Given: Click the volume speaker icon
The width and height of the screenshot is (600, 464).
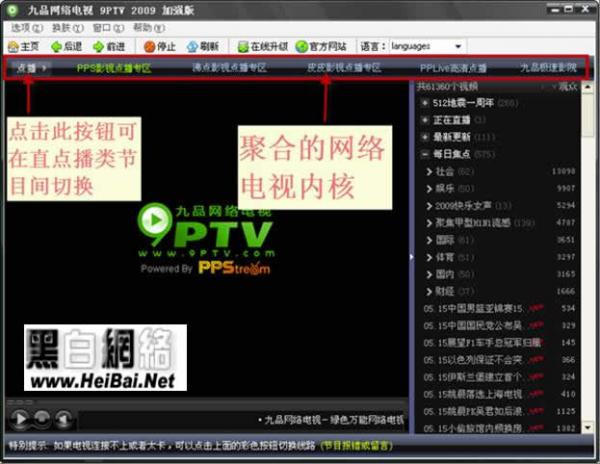Looking at the screenshot, I should [x=64, y=418].
